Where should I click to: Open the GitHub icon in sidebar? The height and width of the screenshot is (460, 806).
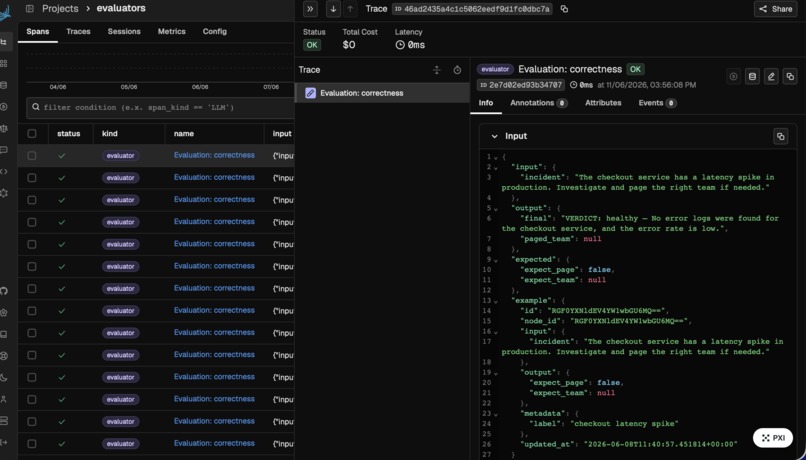pos(4,291)
